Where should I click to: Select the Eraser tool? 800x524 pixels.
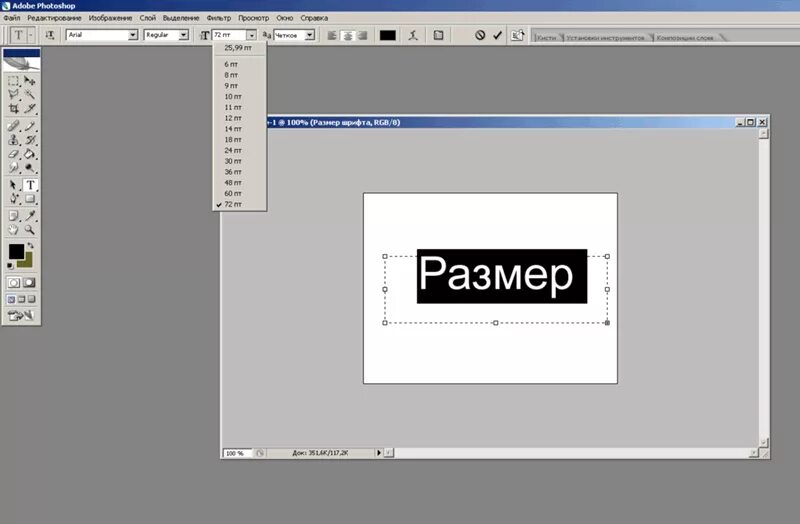pyautogui.click(x=13, y=154)
